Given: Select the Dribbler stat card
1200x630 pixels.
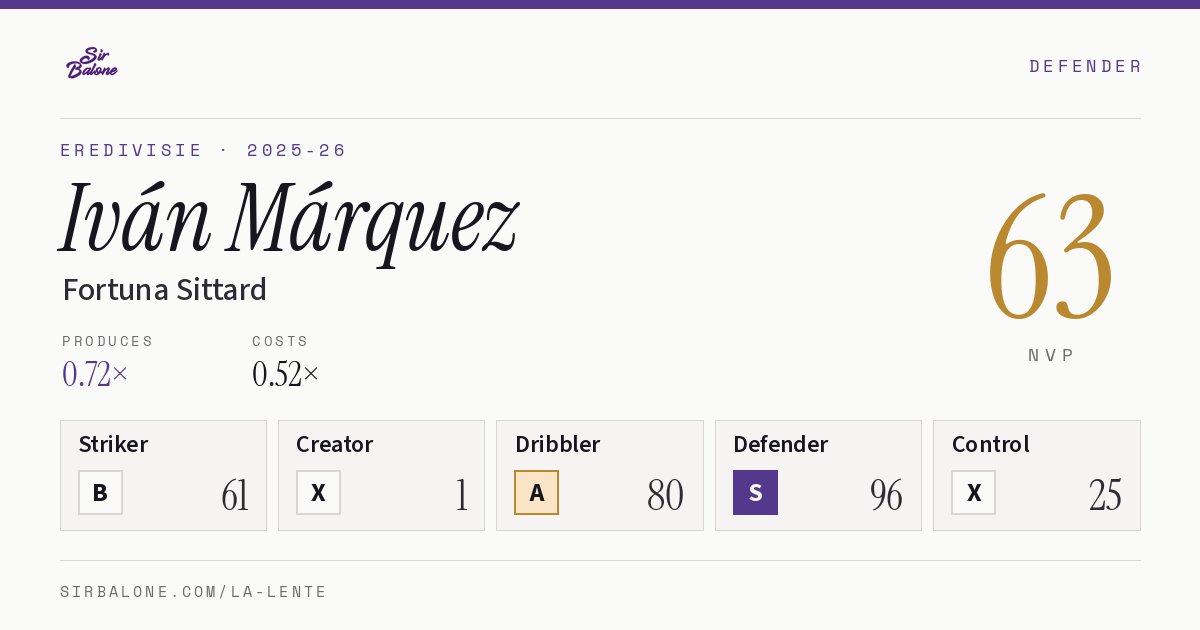Looking at the screenshot, I should click(x=600, y=475).
